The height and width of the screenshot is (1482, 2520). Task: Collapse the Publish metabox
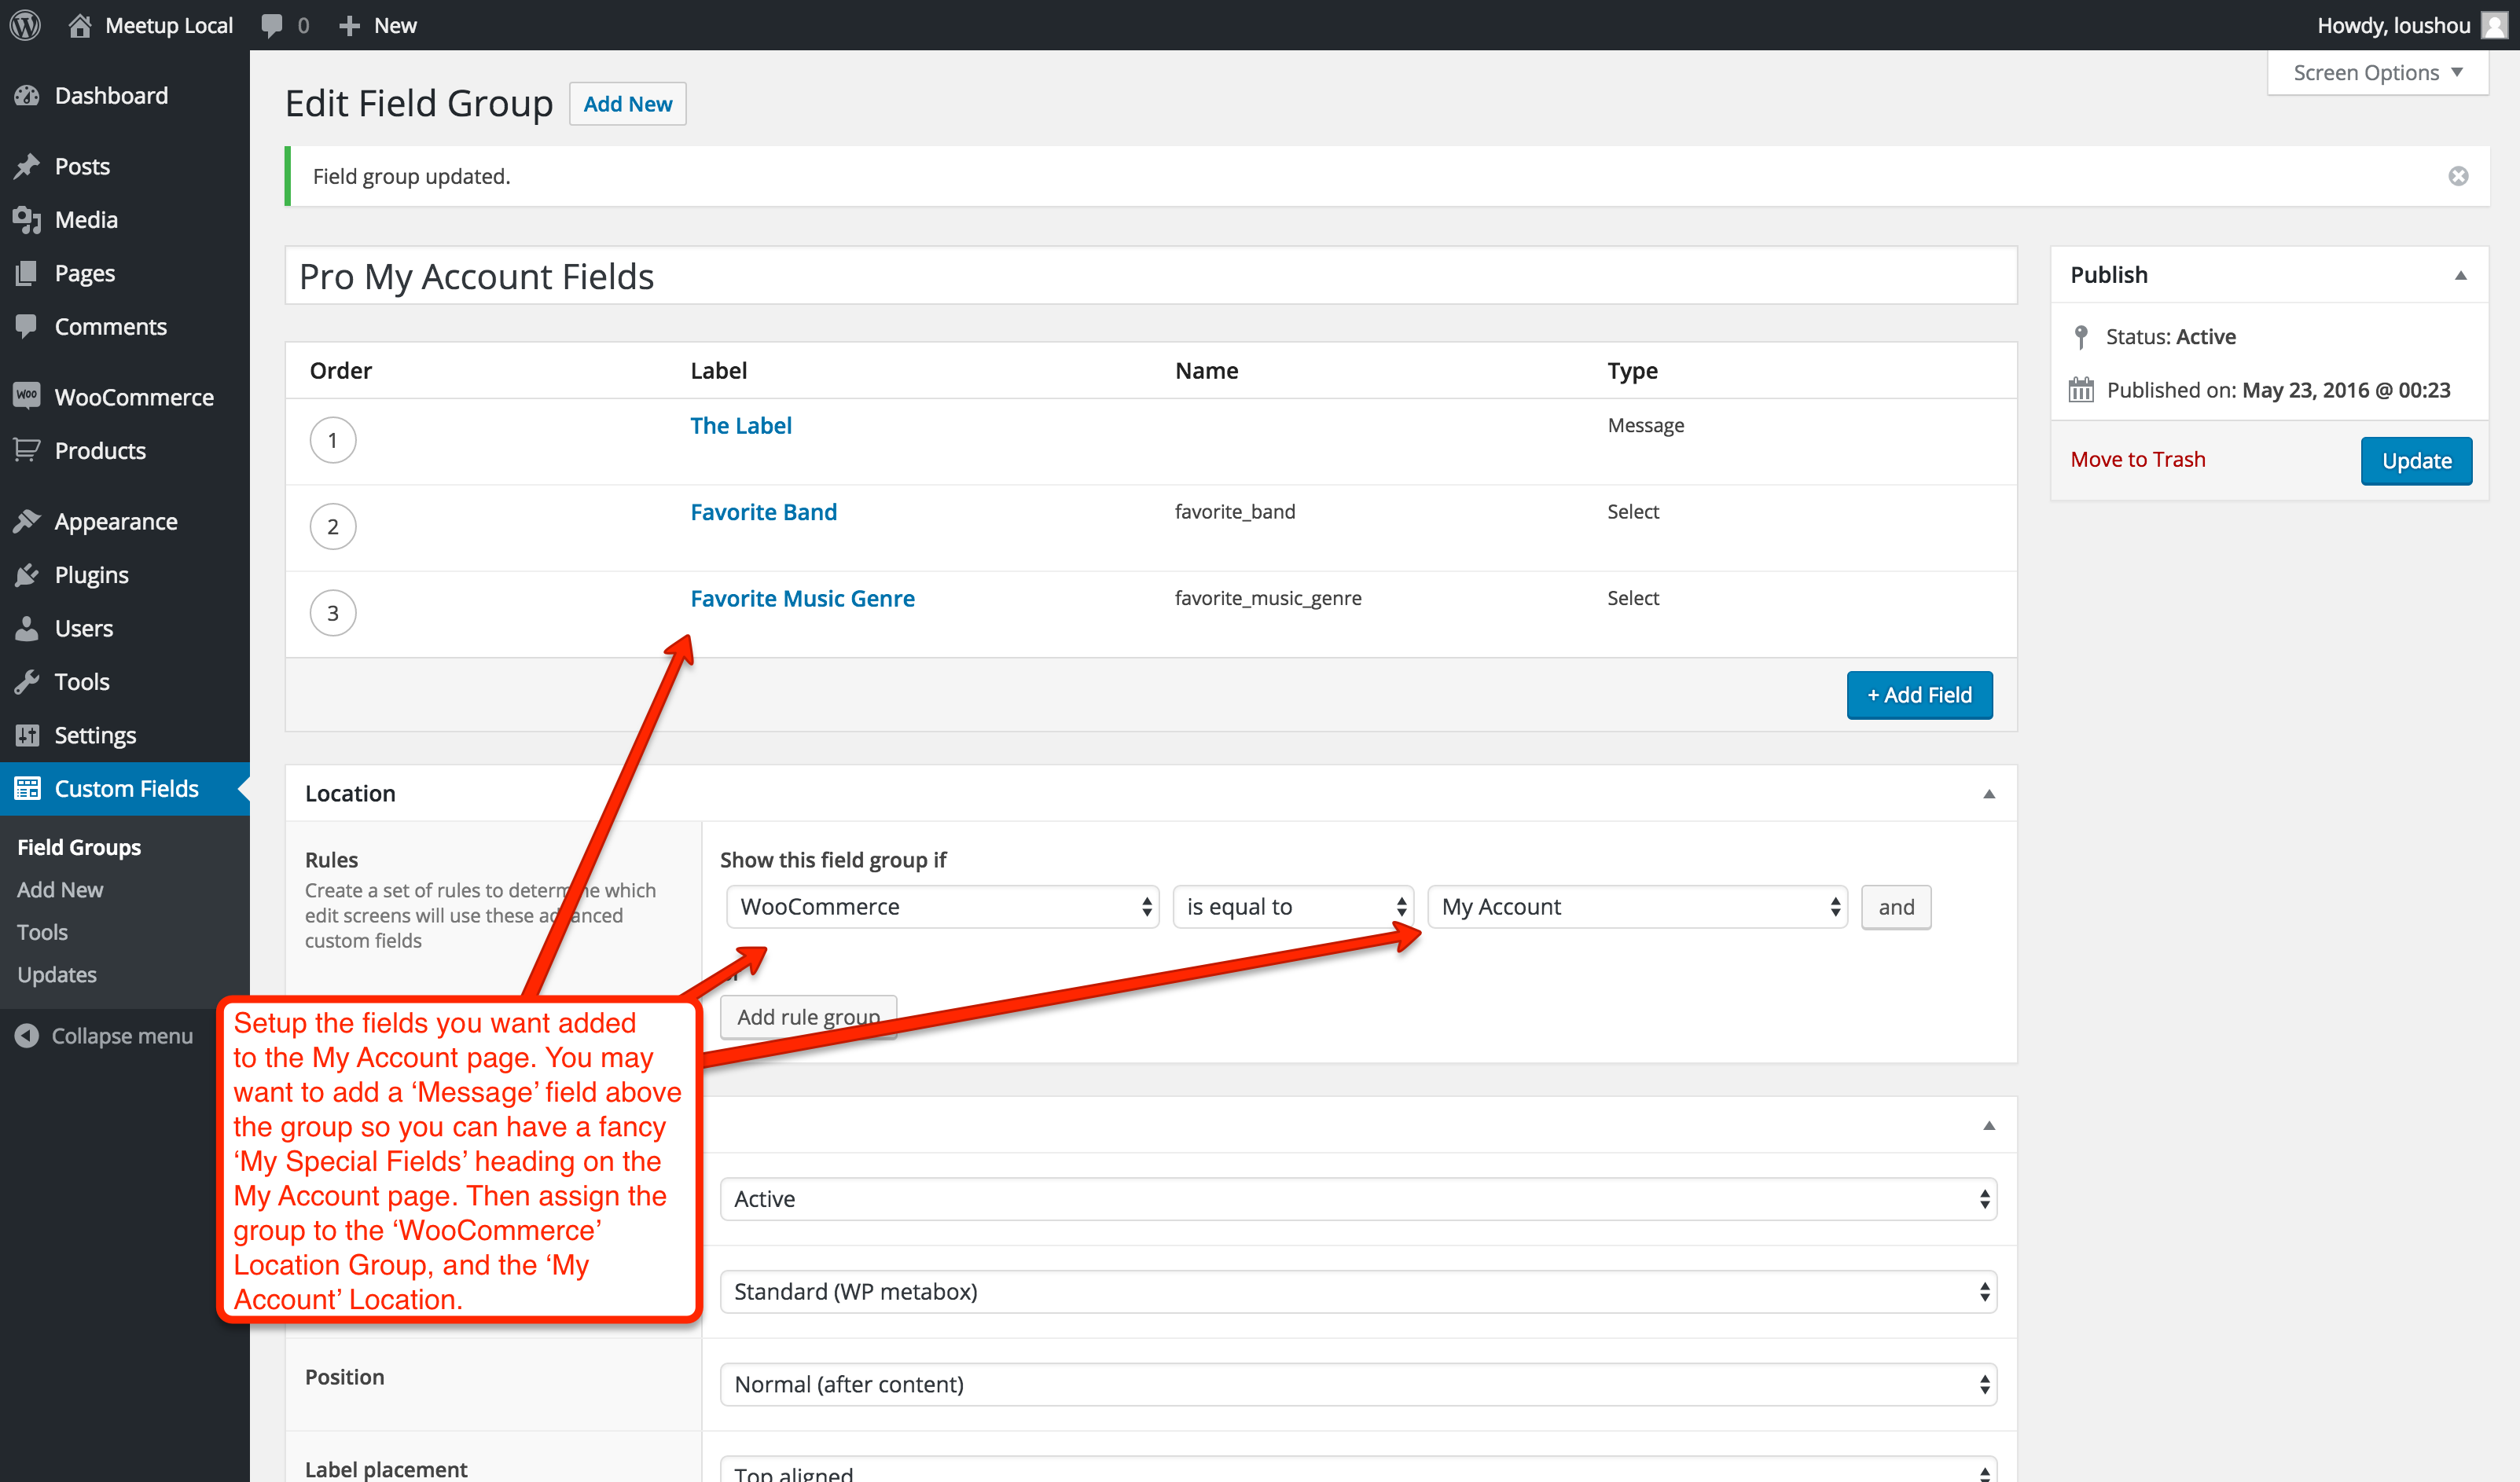coord(2460,275)
